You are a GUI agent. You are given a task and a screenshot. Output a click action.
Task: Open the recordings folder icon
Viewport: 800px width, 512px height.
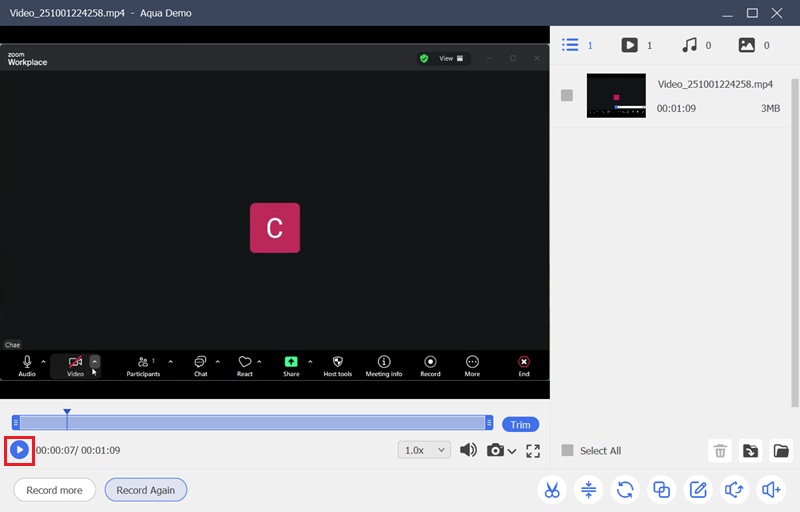[781, 451]
